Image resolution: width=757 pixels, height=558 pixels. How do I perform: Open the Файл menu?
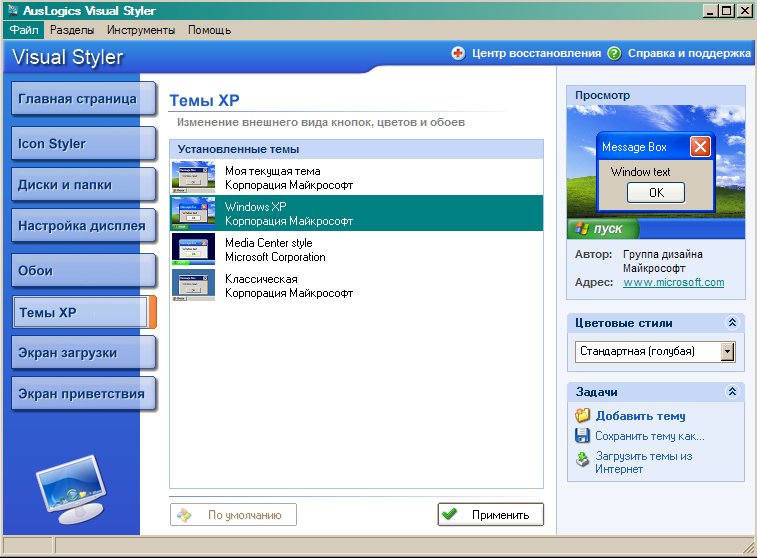click(x=24, y=30)
